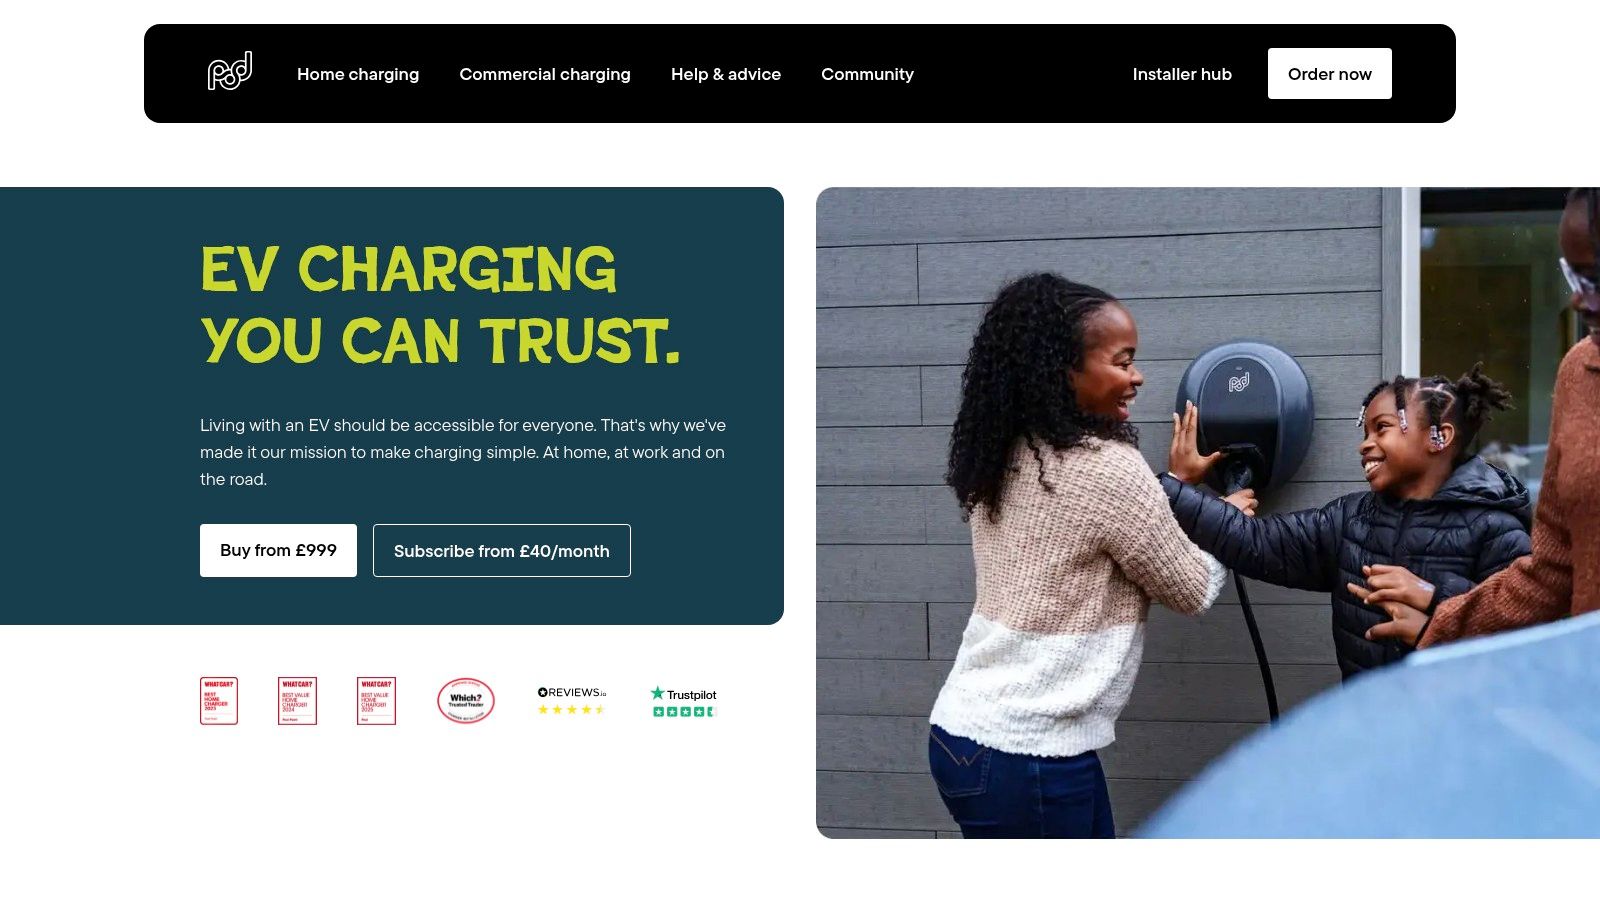
Task: Click the Which? Trusted Trader badge
Action: click(466, 701)
